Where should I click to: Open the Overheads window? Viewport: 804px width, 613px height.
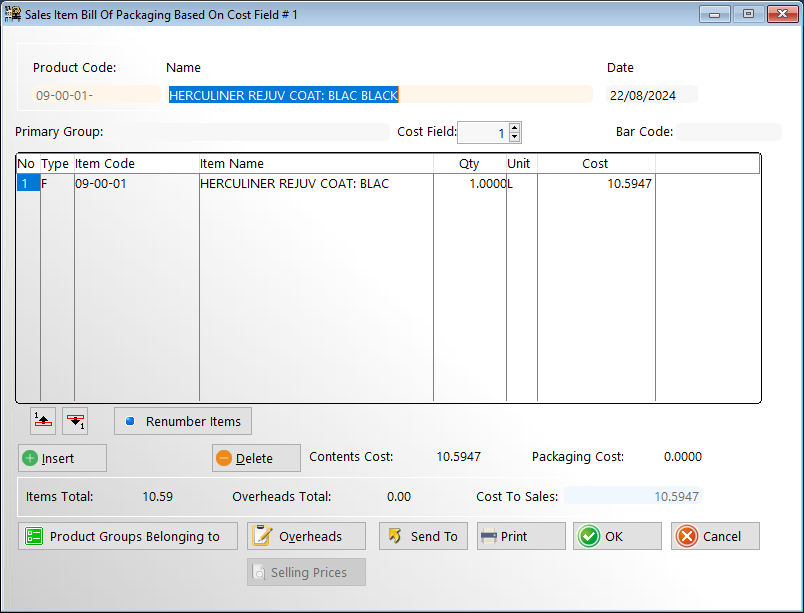point(306,537)
